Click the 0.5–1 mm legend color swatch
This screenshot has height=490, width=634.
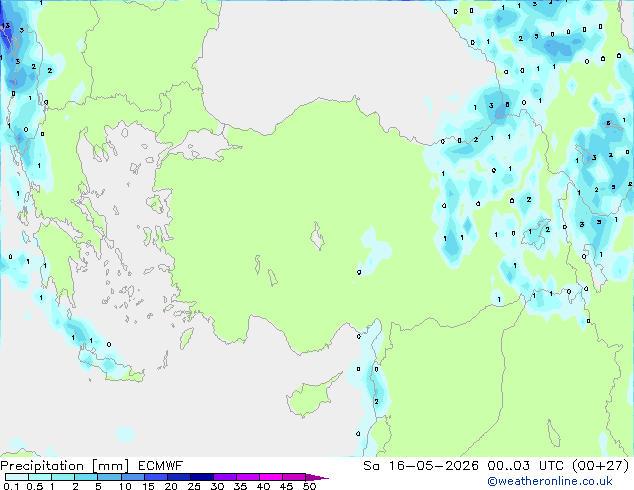[40, 477]
